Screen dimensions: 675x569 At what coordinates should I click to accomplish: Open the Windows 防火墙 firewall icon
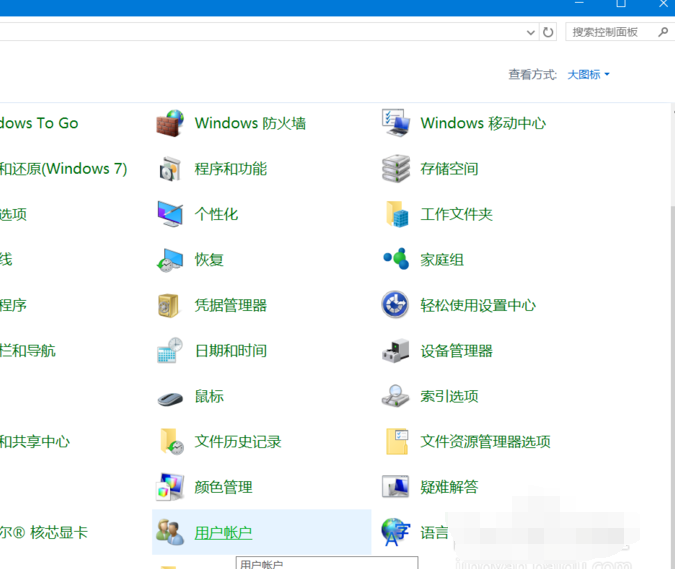click(x=170, y=124)
